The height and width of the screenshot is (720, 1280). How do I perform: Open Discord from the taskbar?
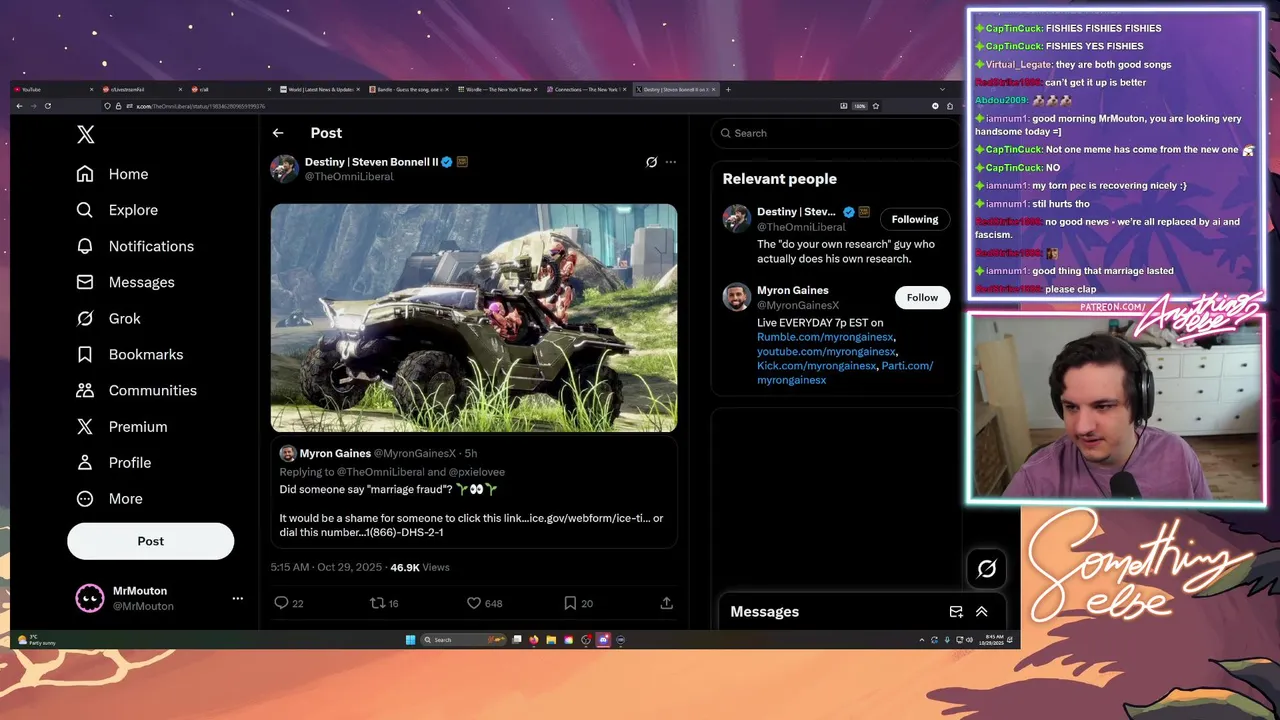point(603,640)
